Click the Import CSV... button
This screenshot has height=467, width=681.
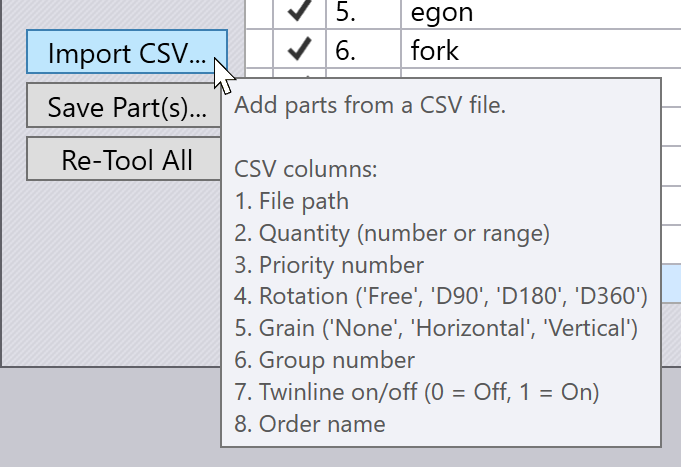[x=127, y=52]
